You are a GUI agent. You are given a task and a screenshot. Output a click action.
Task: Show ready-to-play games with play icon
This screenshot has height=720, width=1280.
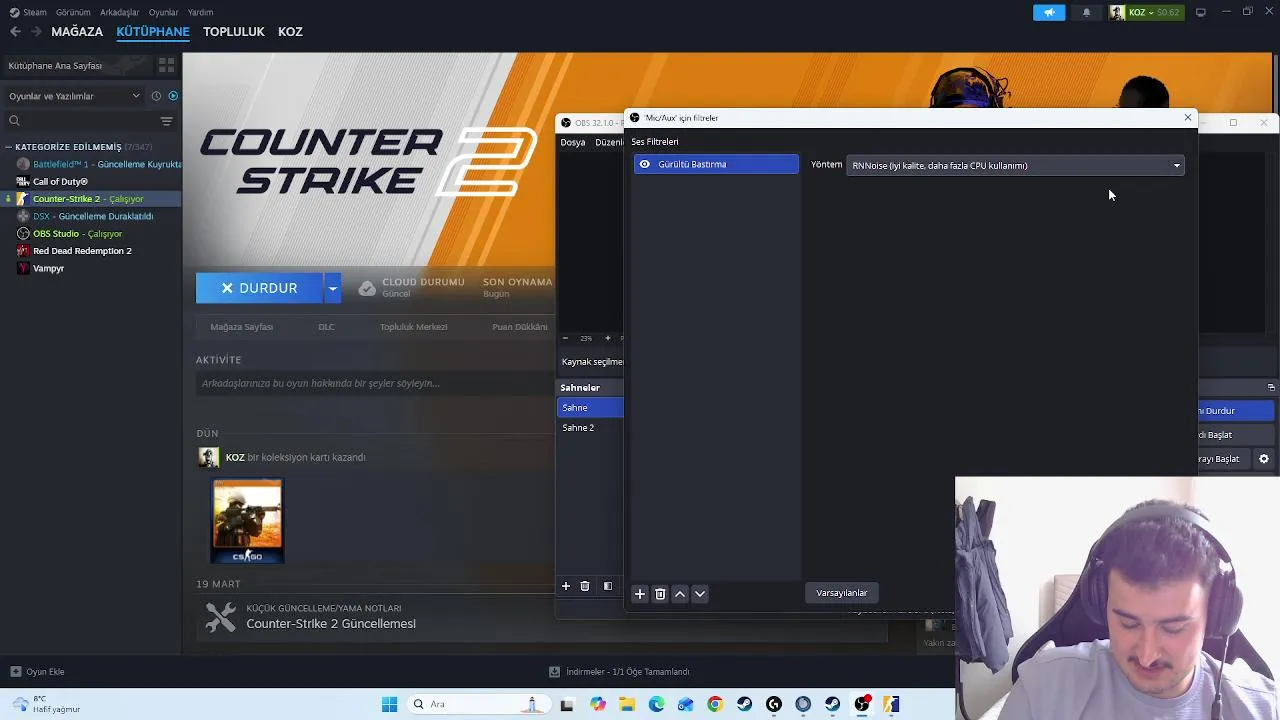tap(173, 96)
